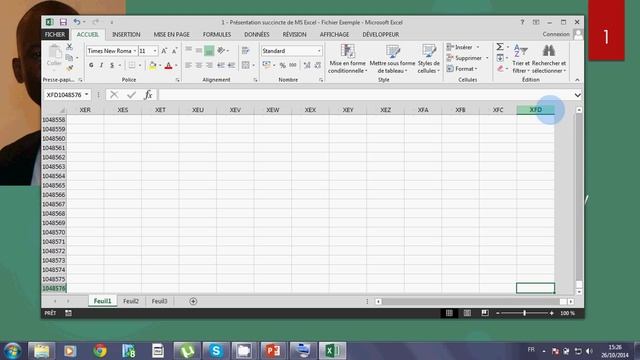Image resolution: width=640 pixels, height=360 pixels.
Task: Open Mise en forme conditionnelle
Action: [347, 59]
